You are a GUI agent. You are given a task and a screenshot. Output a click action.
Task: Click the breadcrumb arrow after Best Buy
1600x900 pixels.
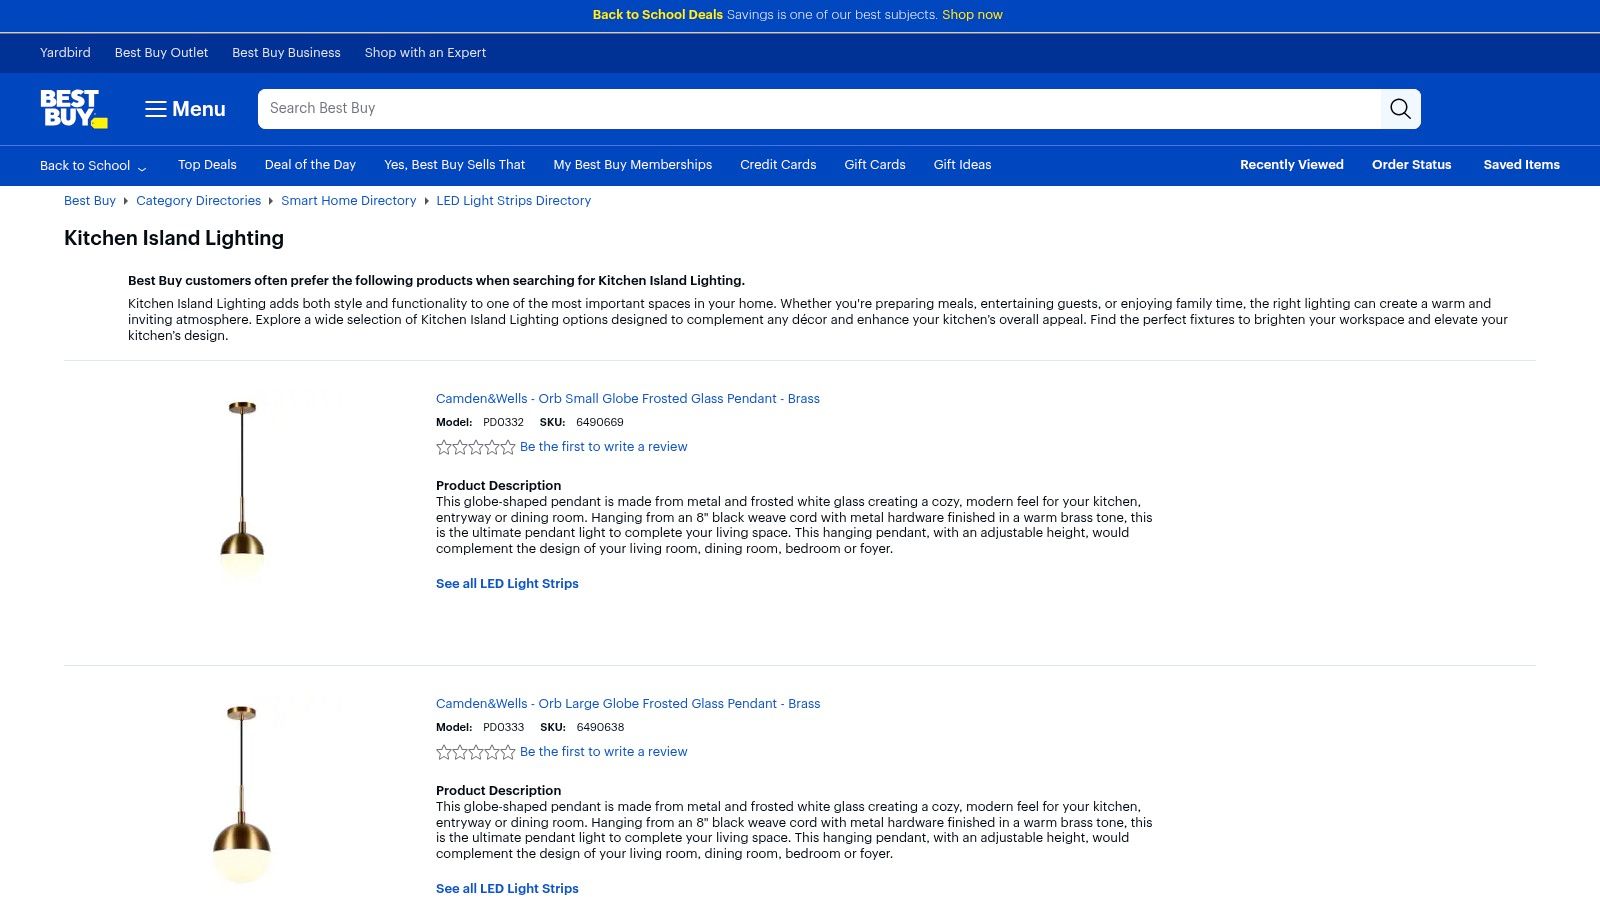pyautogui.click(x=126, y=201)
